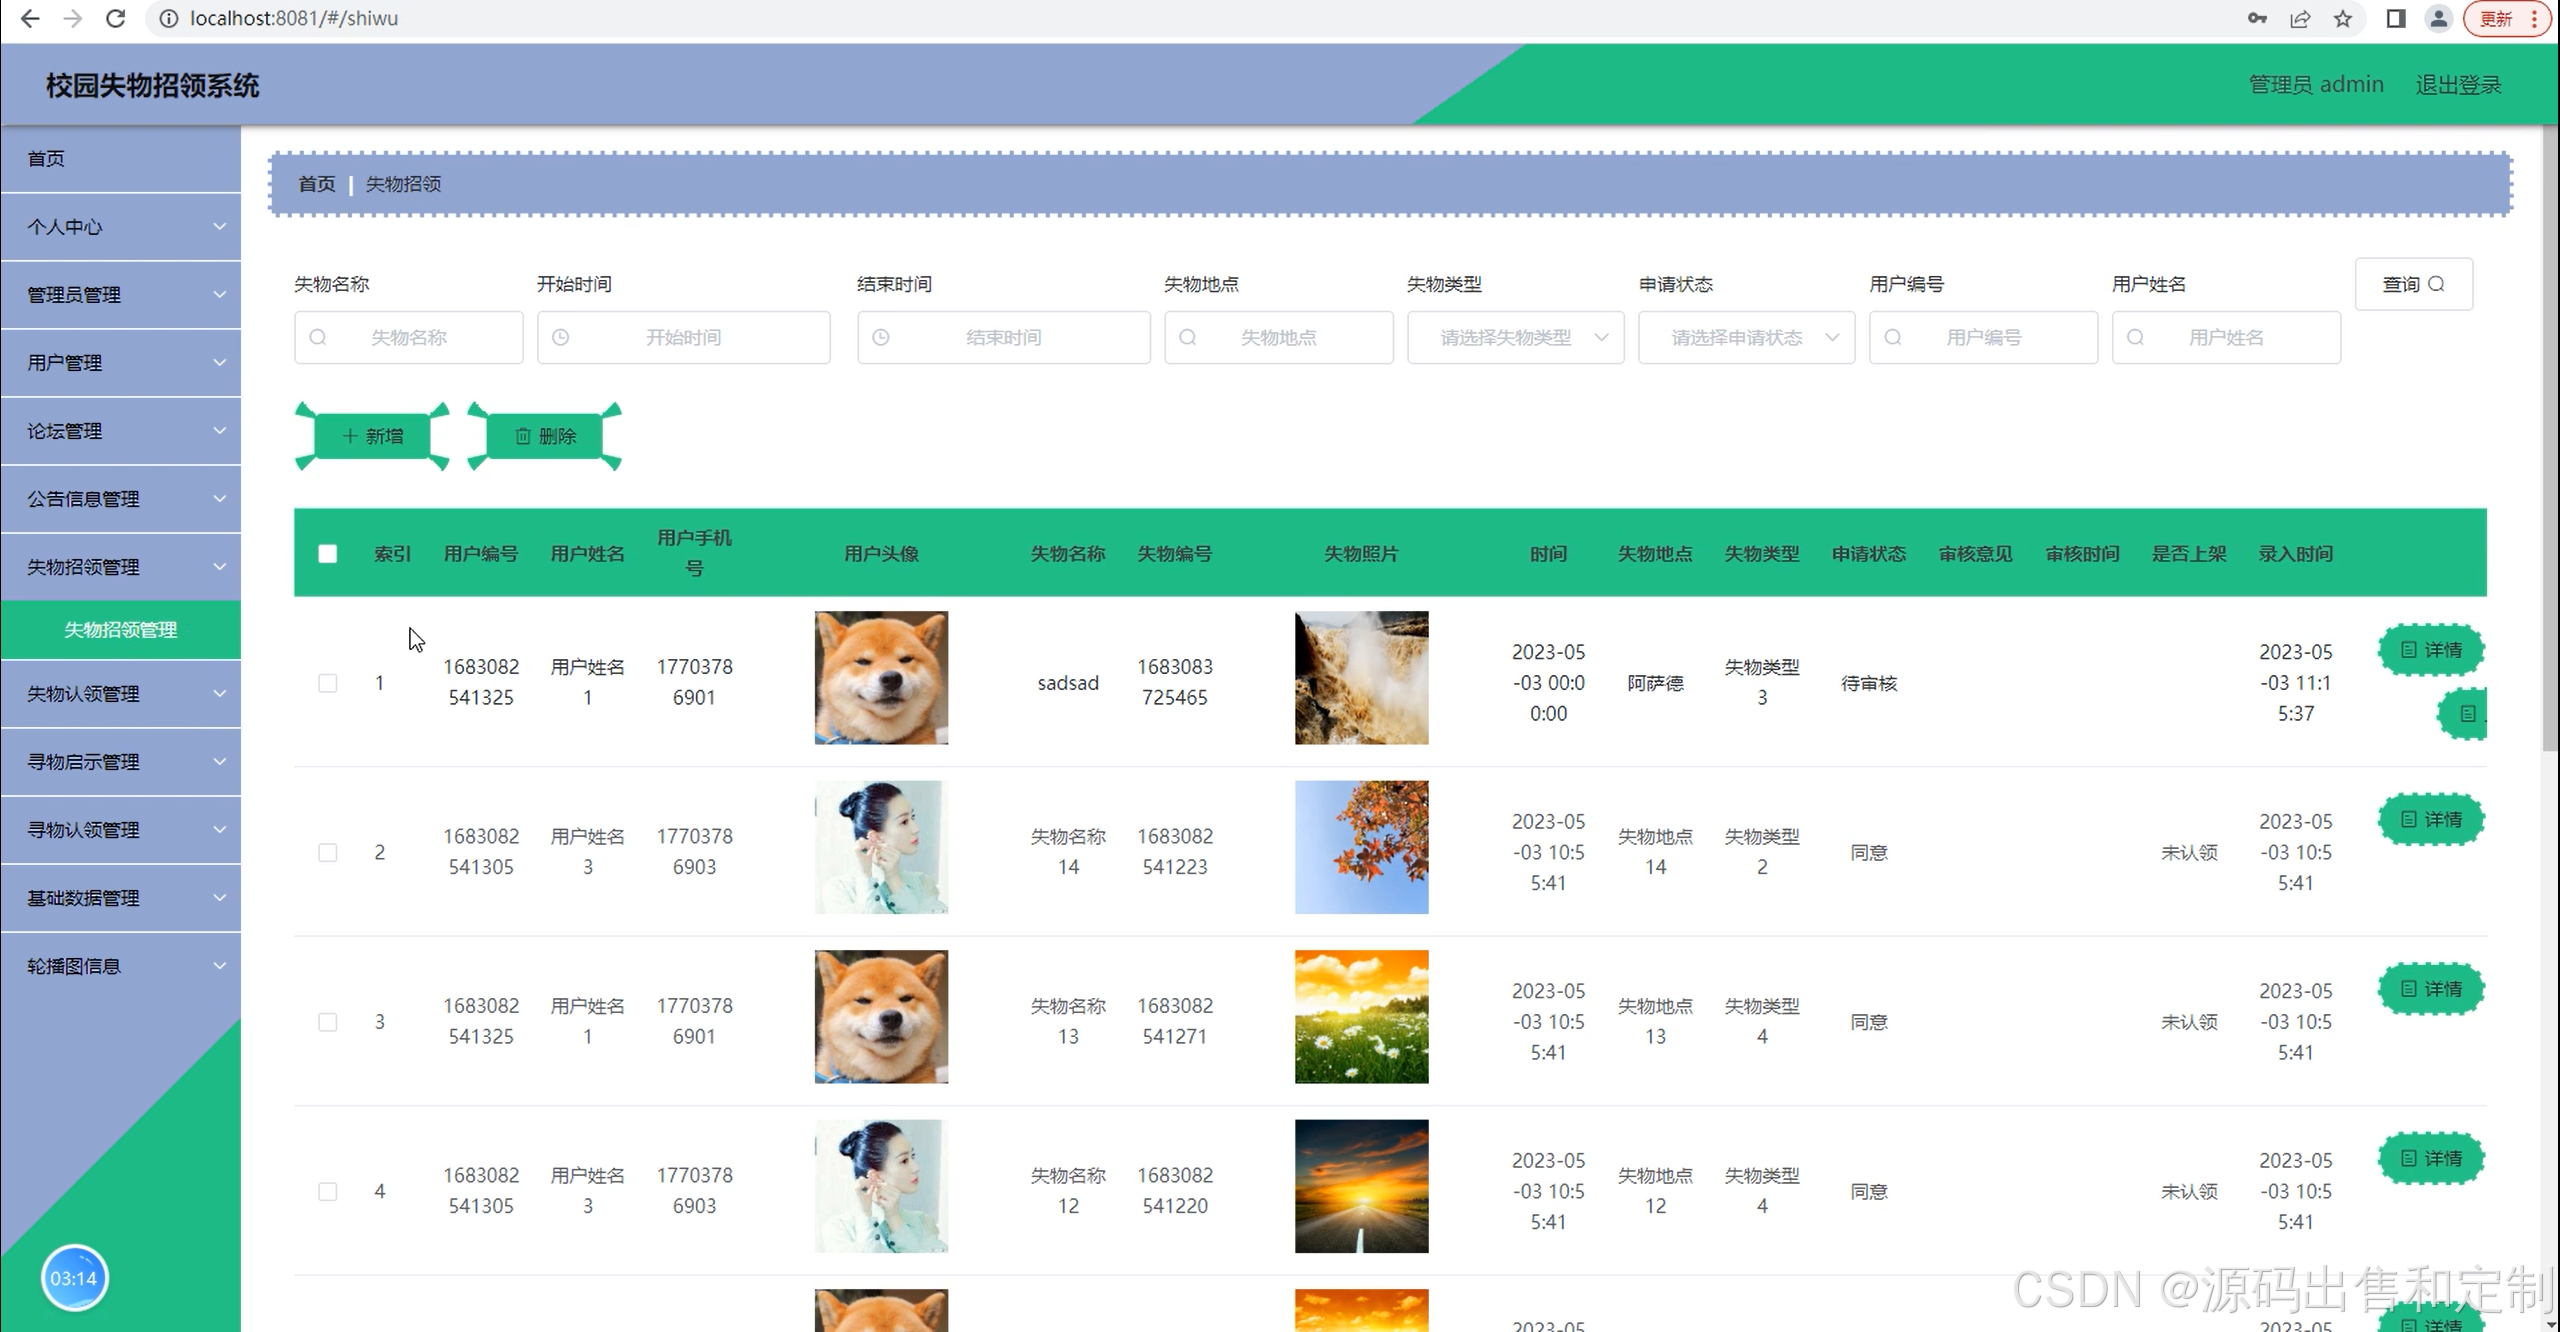Click the browser back arrow

pos(30,18)
